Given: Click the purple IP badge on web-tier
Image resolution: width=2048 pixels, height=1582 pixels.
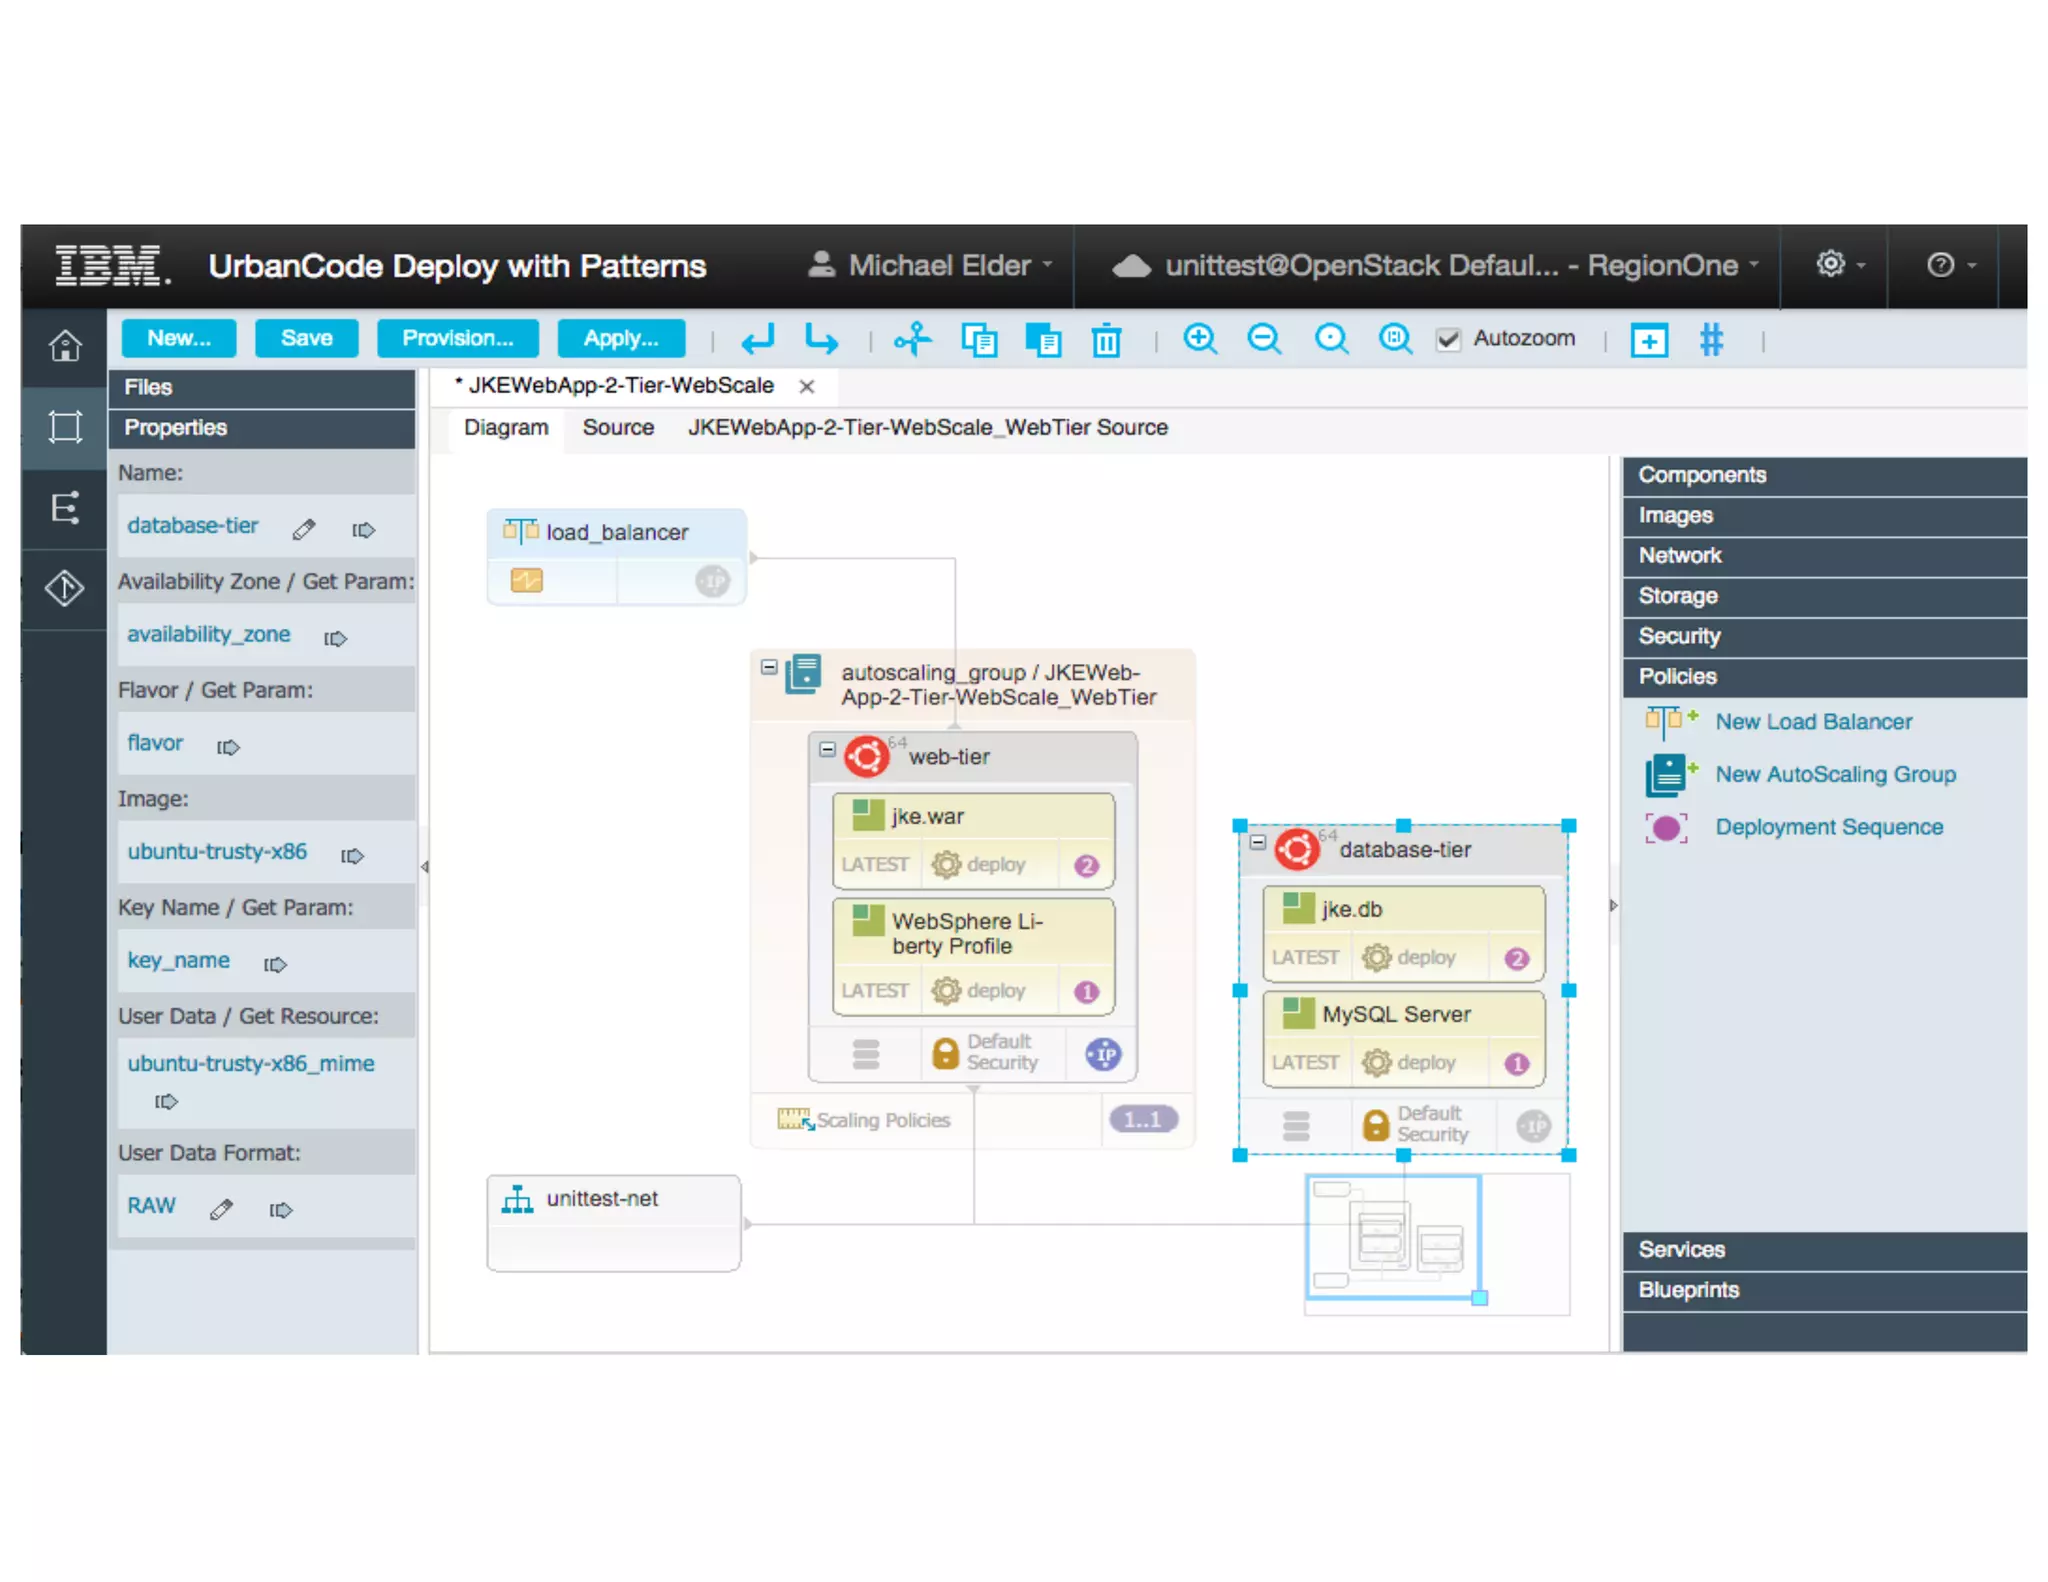Looking at the screenshot, I should tap(1103, 1054).
